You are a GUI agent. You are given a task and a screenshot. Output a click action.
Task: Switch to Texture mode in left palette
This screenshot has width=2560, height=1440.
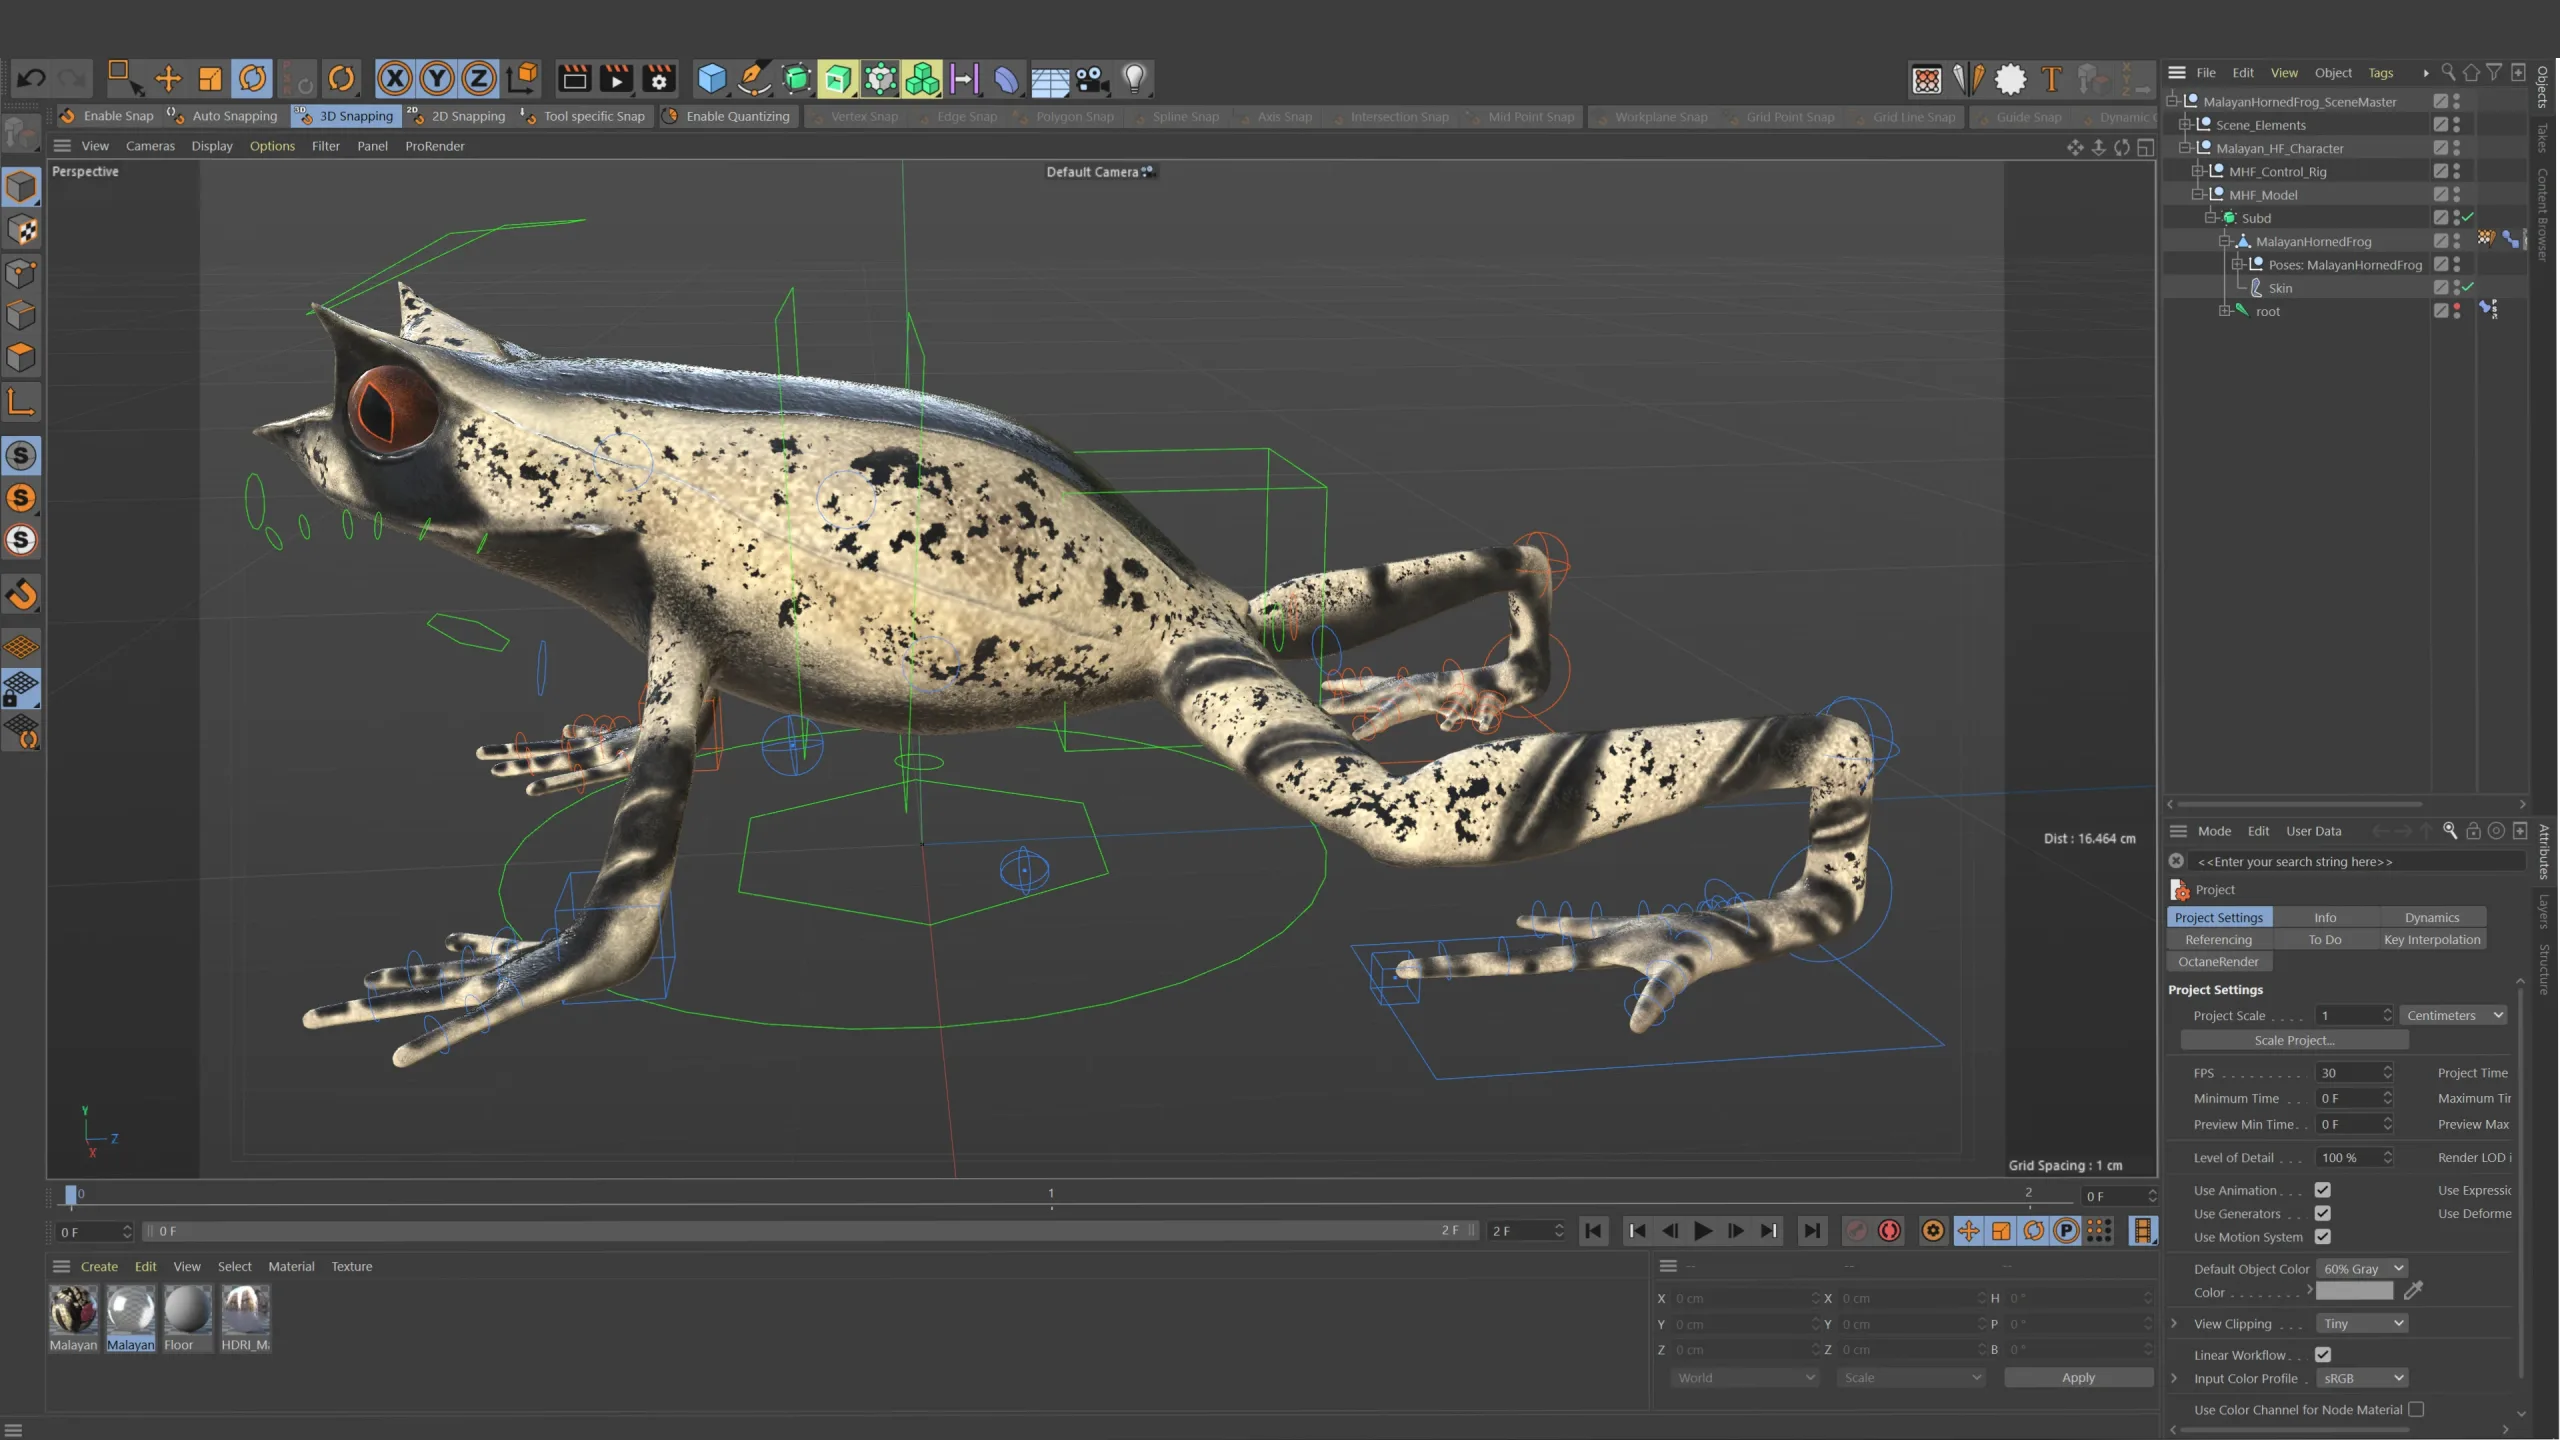[x=21, y=230]
